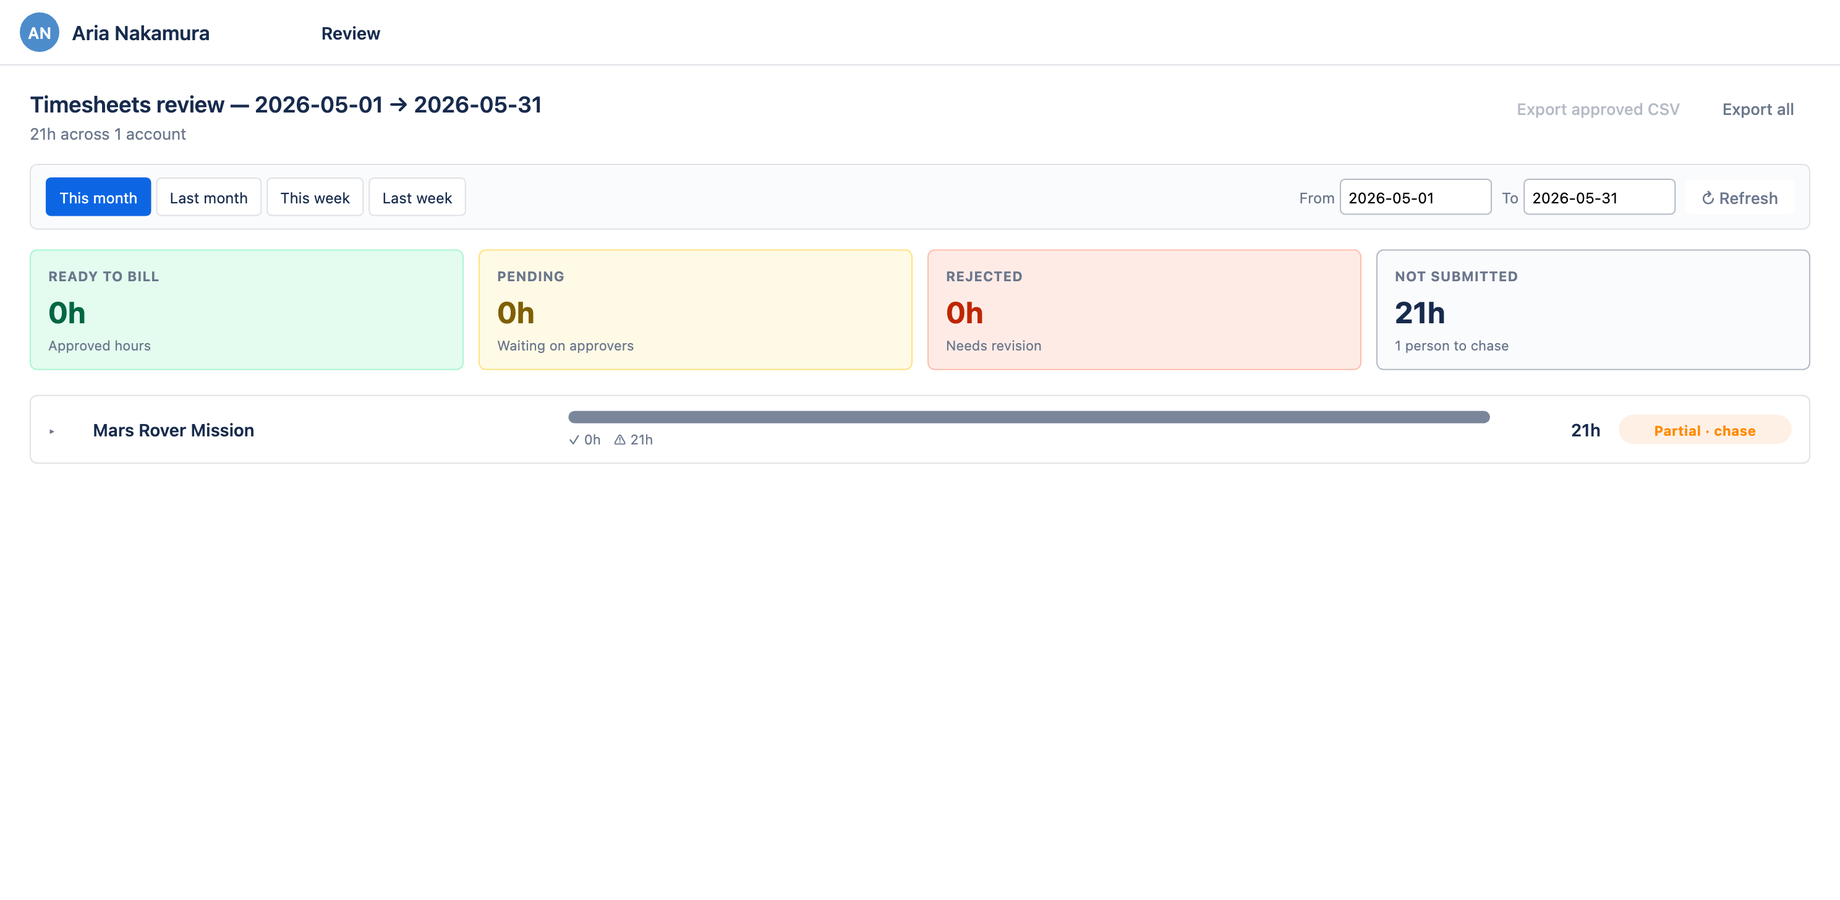Click the warning 21h indicator
Viewport: 1840px width, 900px height.
(x=633, y=439)
